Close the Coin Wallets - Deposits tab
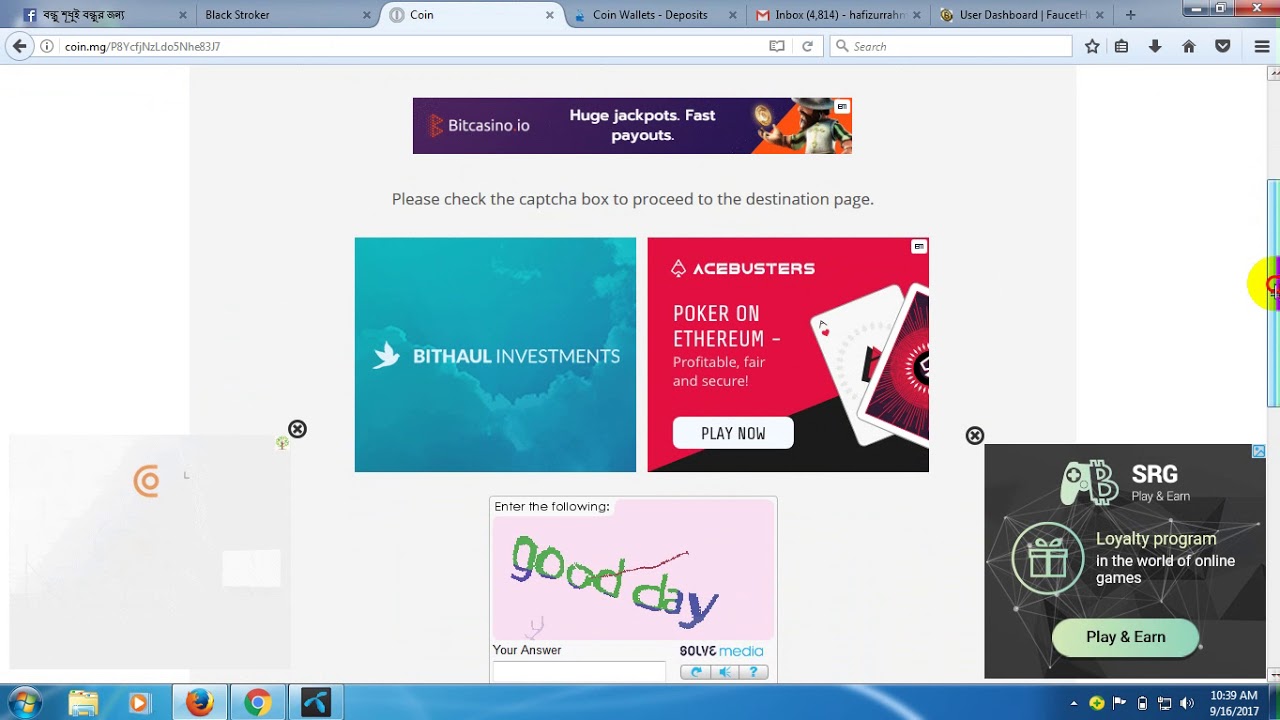The width and height of the screenshot is (1280, 720). (x=733, y=15)
